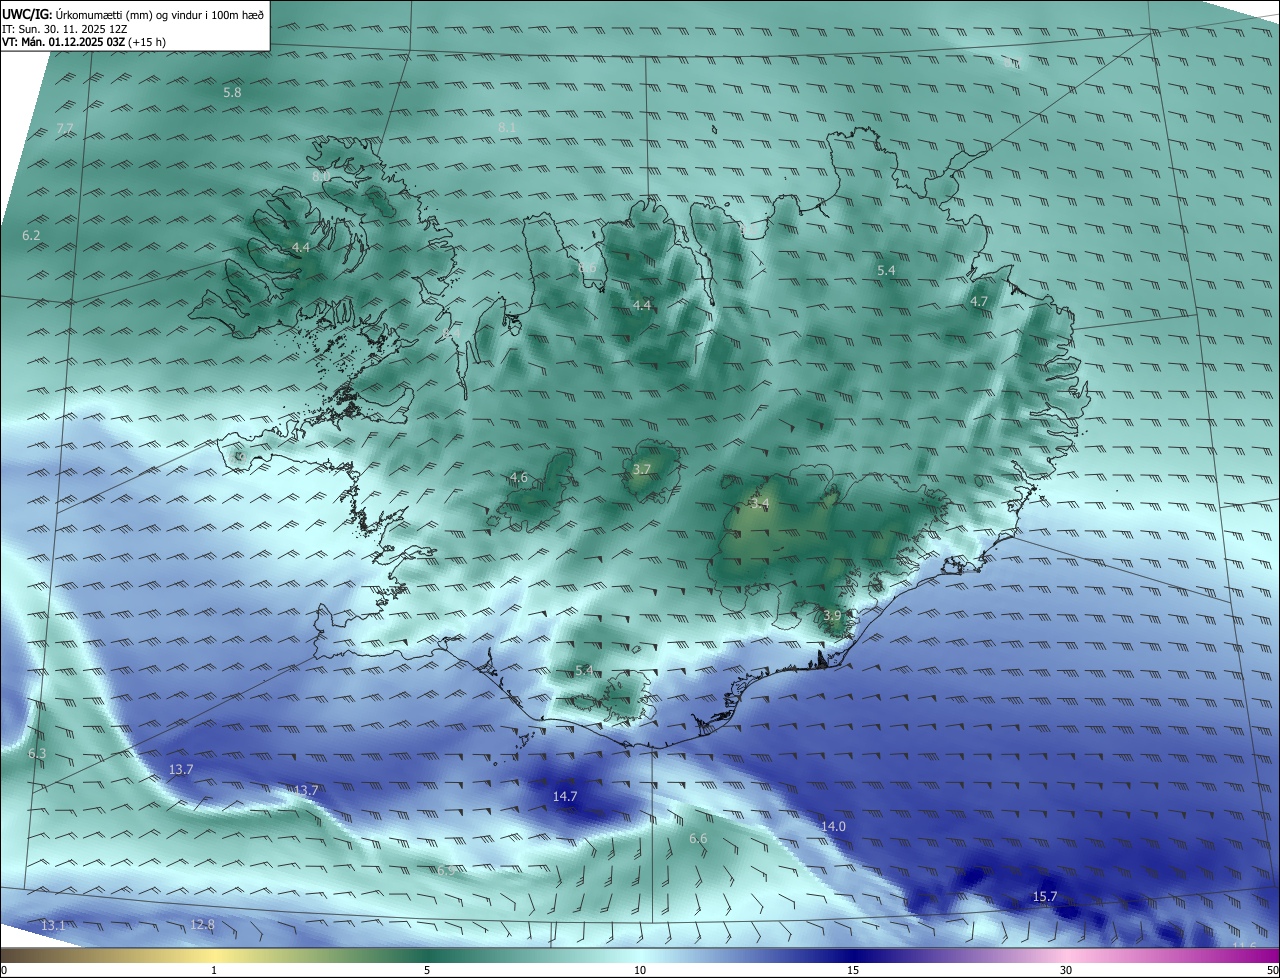Click the 8.6 value label on the map
Image resolution: width=1280 pixels, height=978 pixels.
[587, 267]
